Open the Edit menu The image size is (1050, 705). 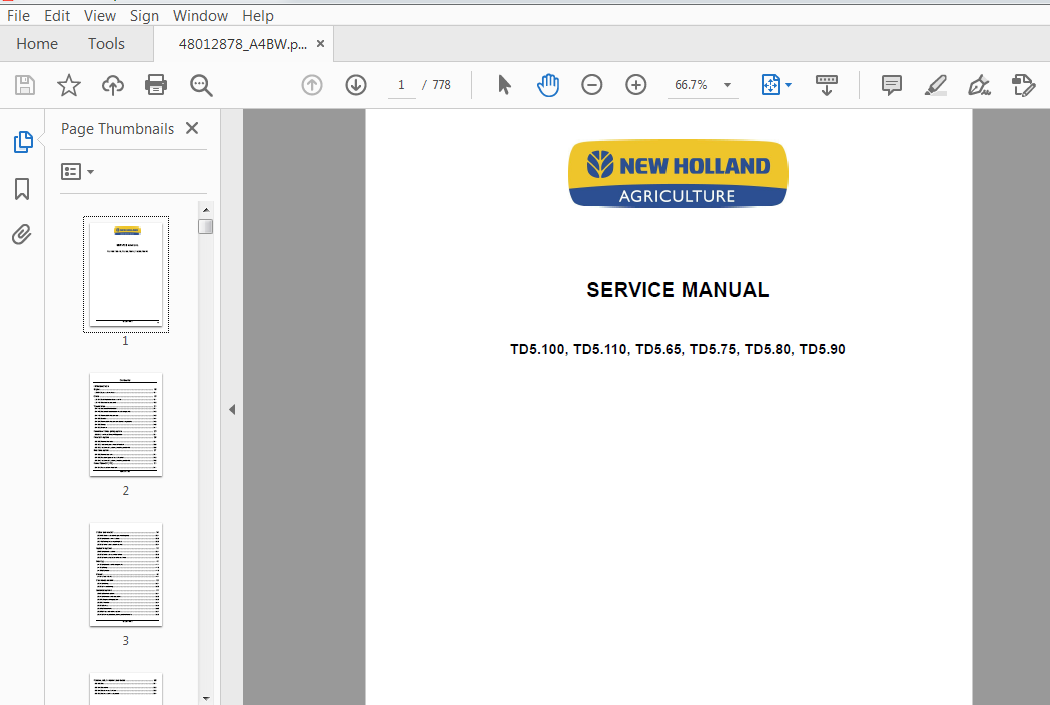(x=57, y=15)
